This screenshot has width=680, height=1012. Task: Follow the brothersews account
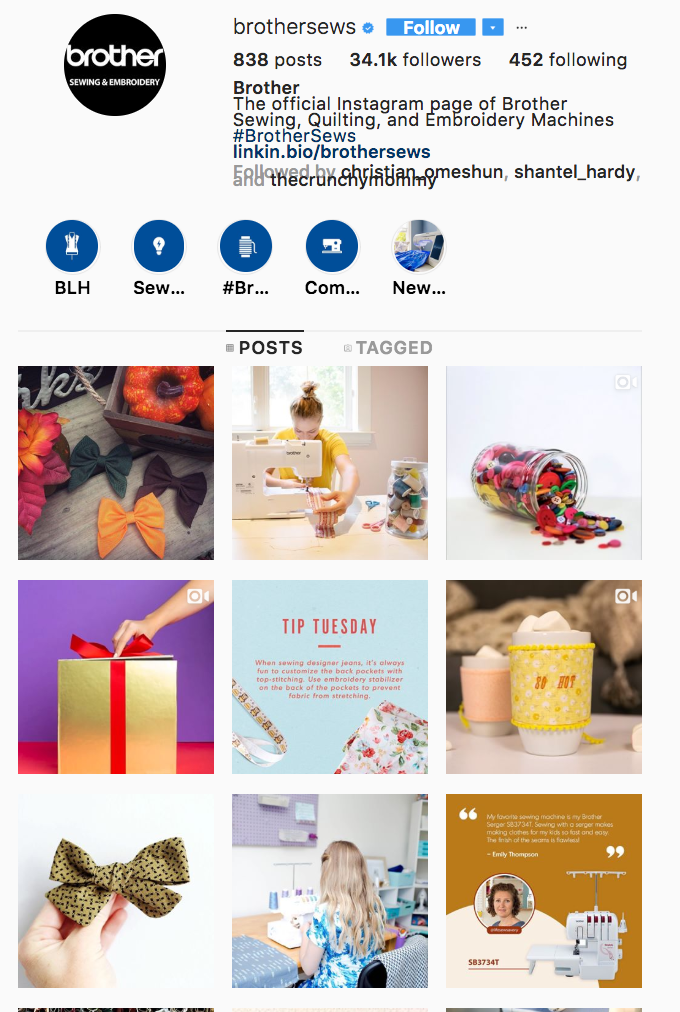(x=431, y=28)
